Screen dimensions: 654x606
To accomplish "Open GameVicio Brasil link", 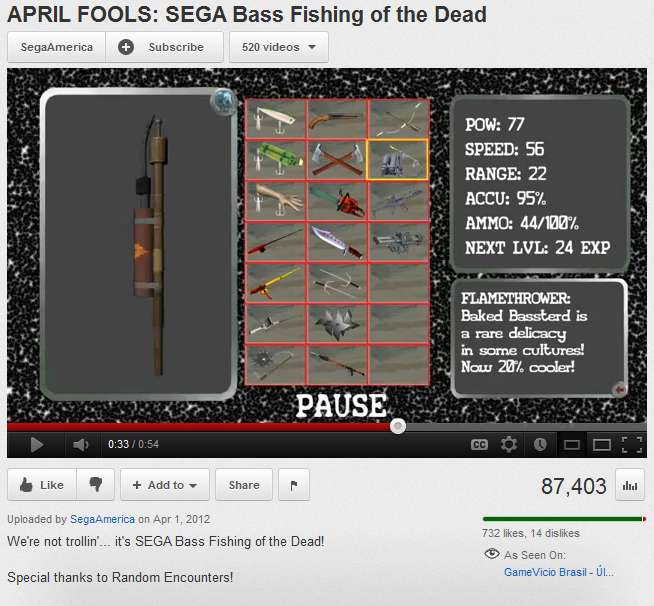I will 558,572.
